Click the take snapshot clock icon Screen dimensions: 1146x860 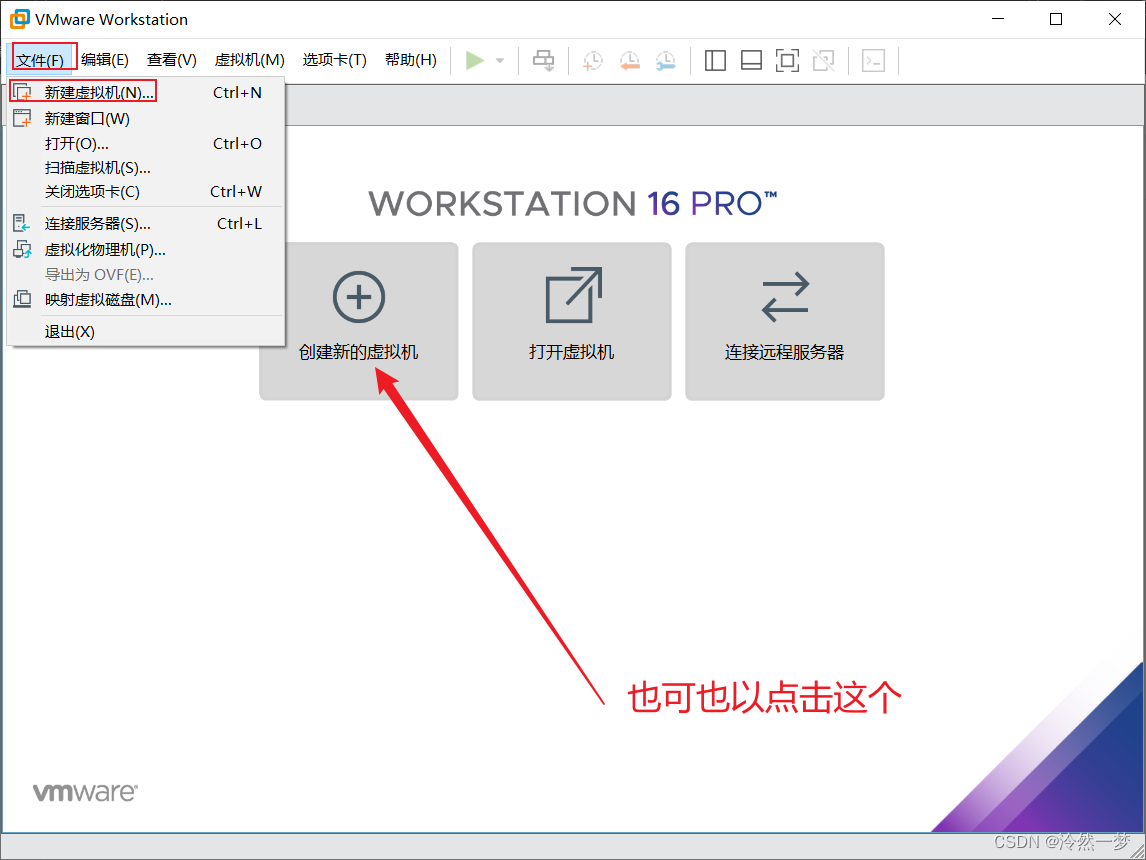(x=593, y=60)
